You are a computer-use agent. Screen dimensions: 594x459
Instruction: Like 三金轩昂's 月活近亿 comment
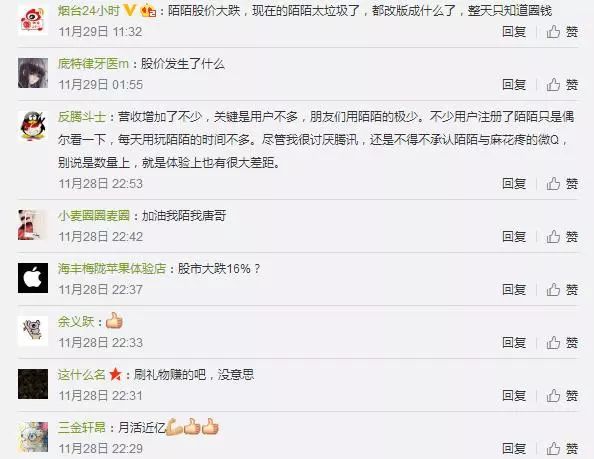pos(562,449)
